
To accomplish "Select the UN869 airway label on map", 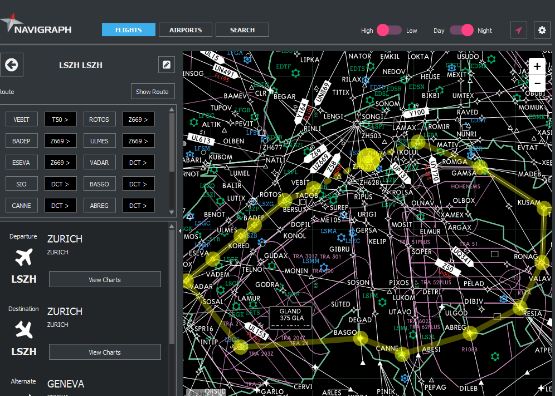I will coord(322,93).
